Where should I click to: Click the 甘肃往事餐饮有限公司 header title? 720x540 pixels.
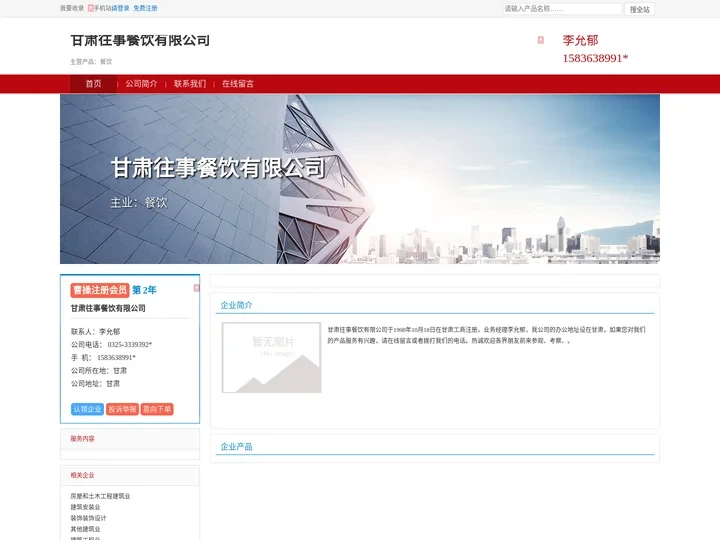click(x=140, y=40)
